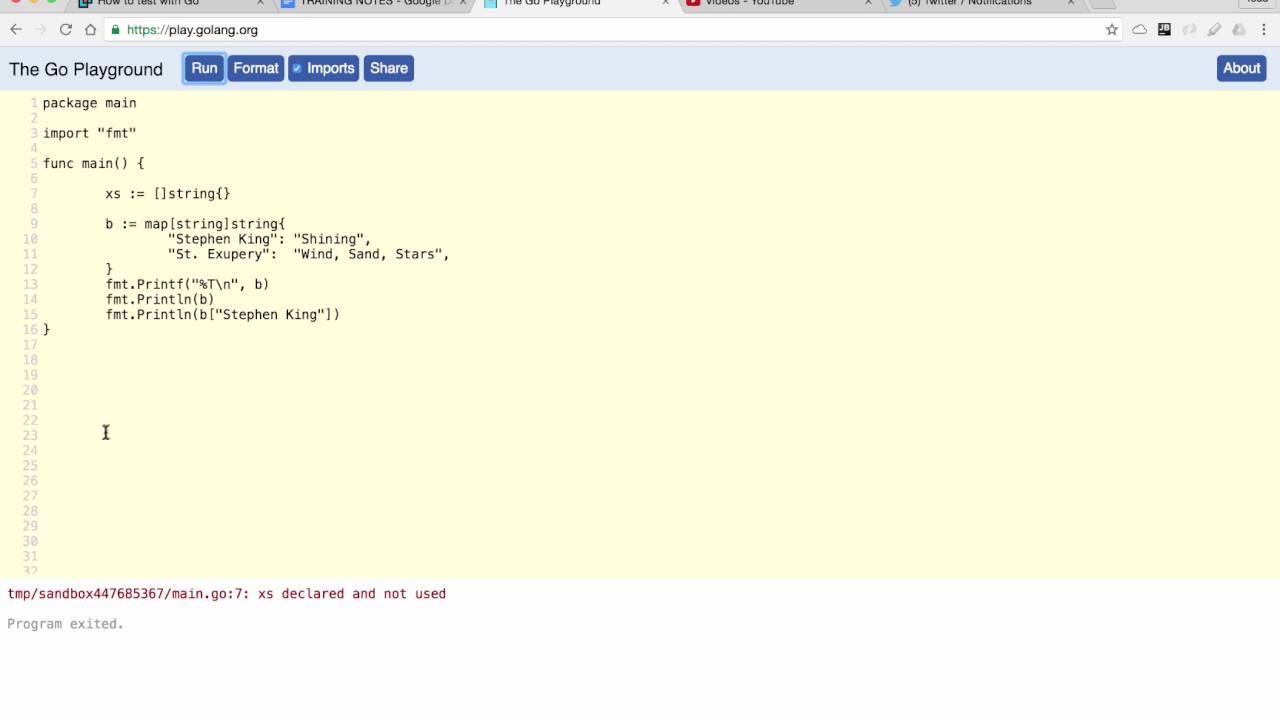Click the play.golang.org address bar
1280x720 pixels.
point(600,30)
